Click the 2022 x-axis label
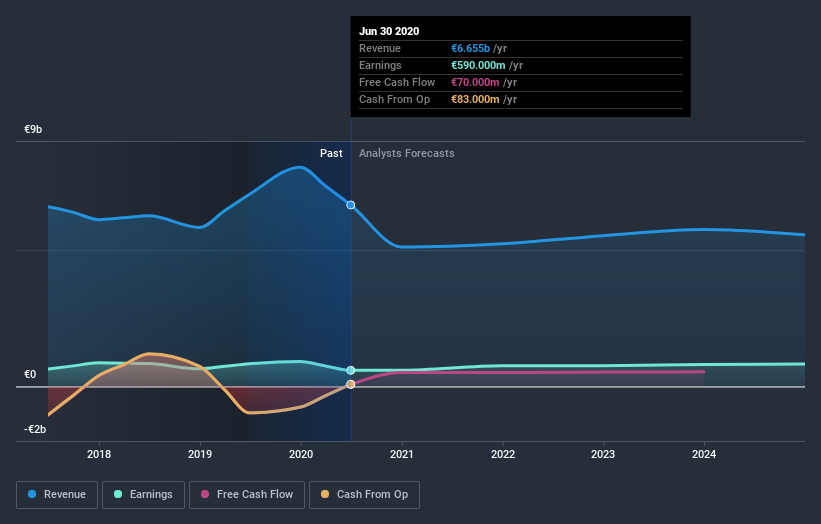This screenshot has width=821, height=524. (x=503, y=454)
